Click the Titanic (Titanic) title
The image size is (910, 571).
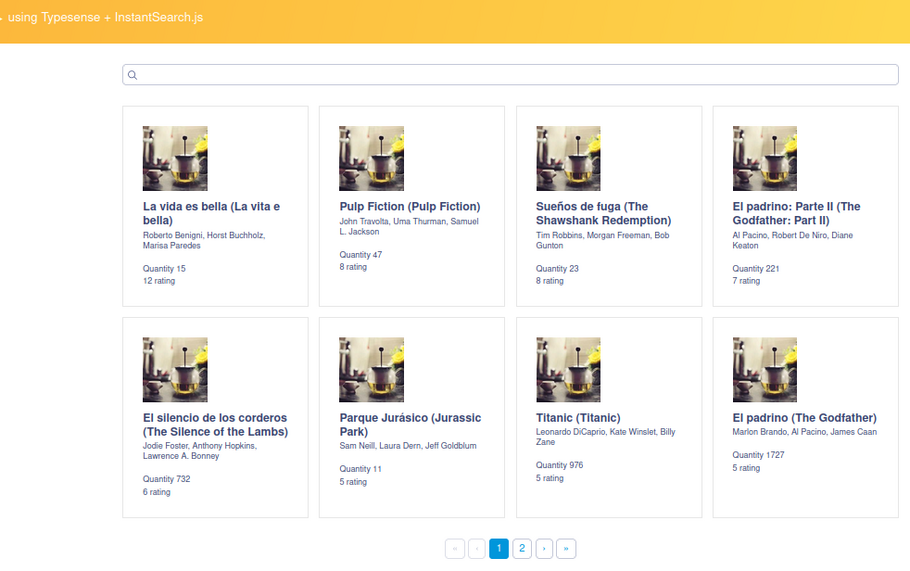click(578, 418)
